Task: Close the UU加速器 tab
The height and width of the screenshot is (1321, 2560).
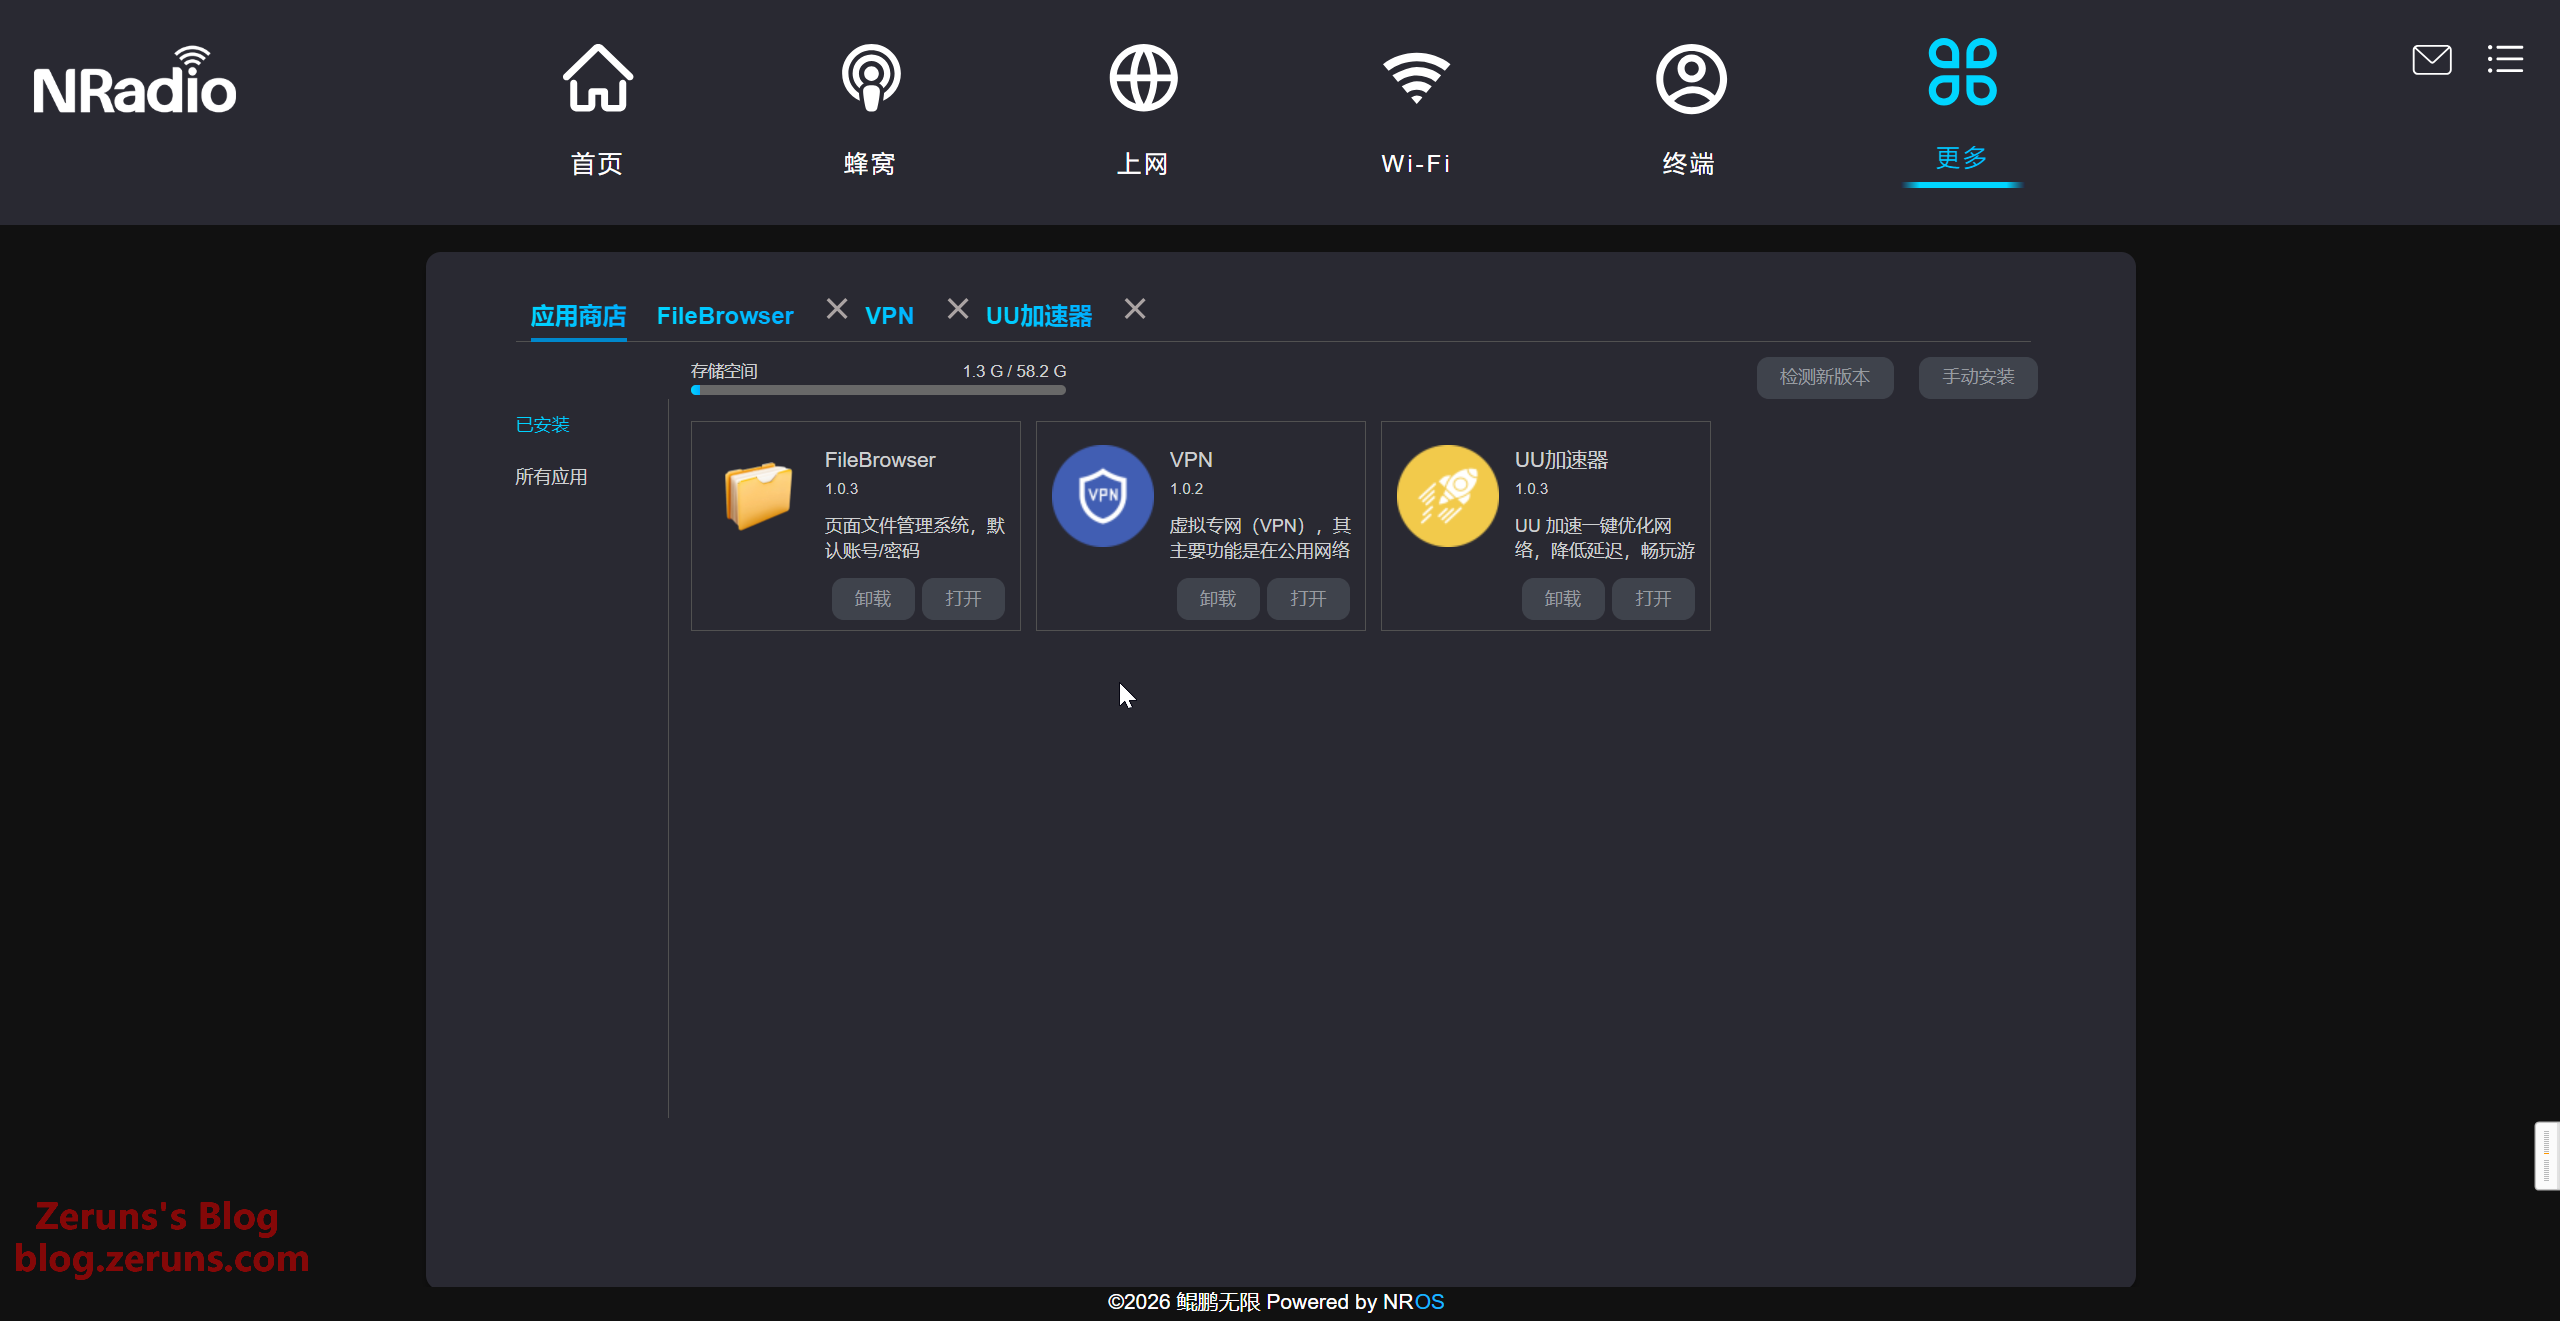Action: pos(1135,309)
